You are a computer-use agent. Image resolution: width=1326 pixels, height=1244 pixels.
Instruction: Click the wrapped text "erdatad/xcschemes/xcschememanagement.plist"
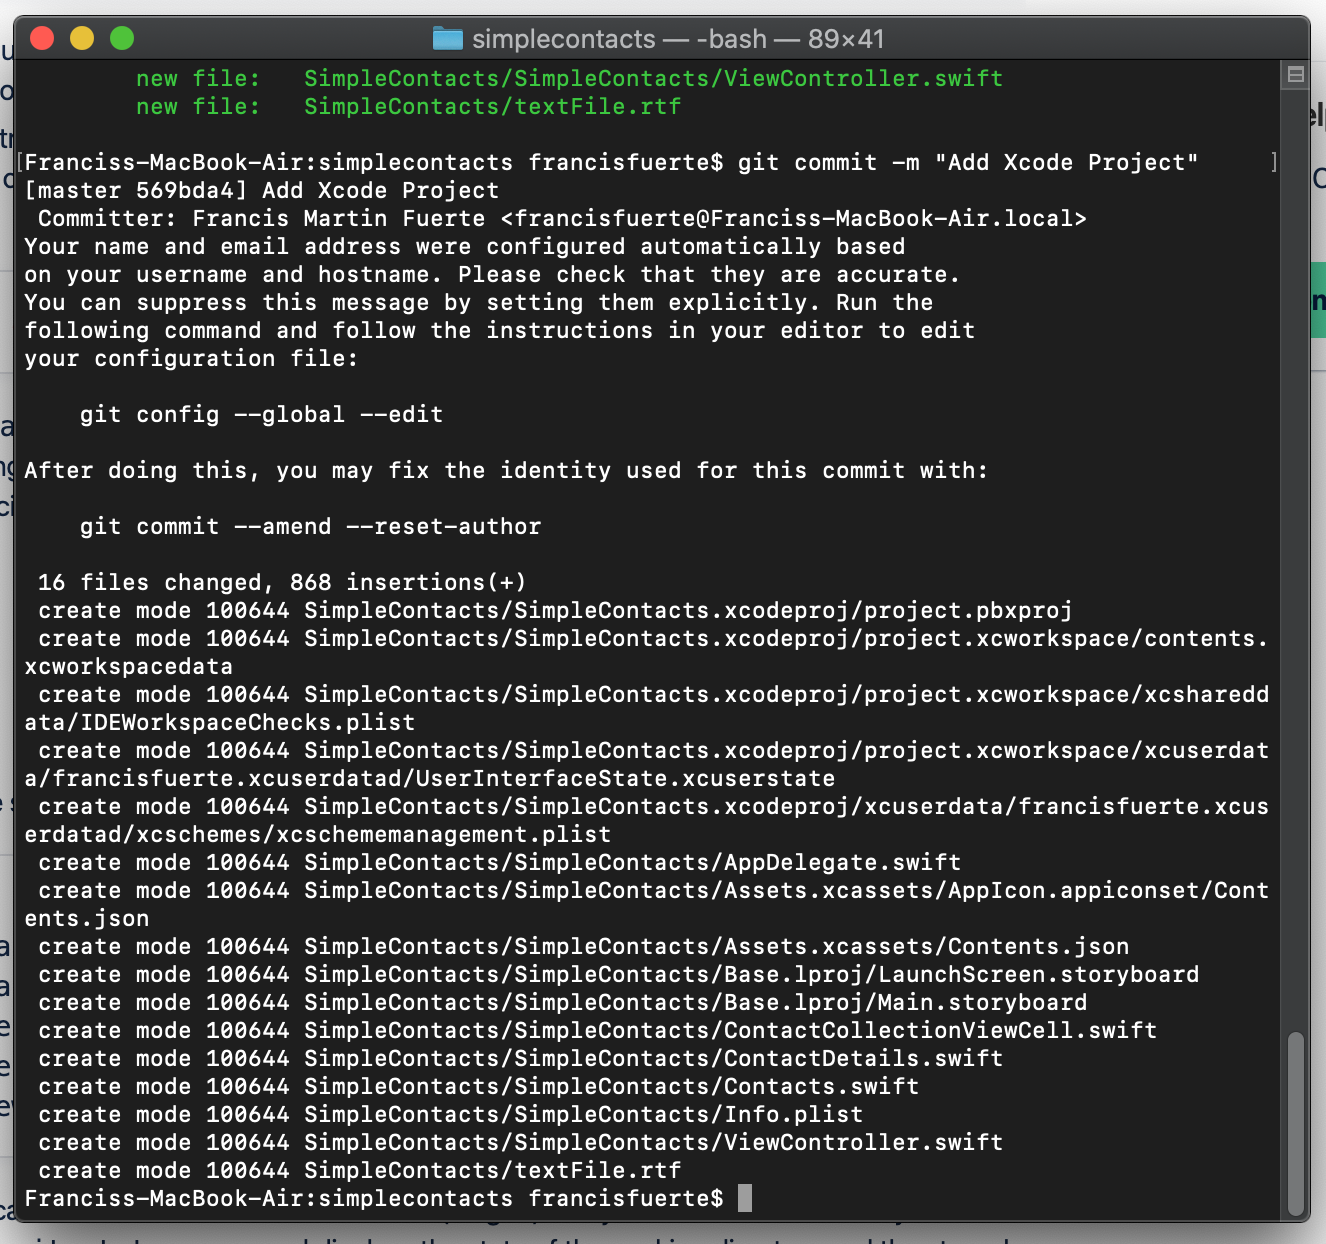318,834
